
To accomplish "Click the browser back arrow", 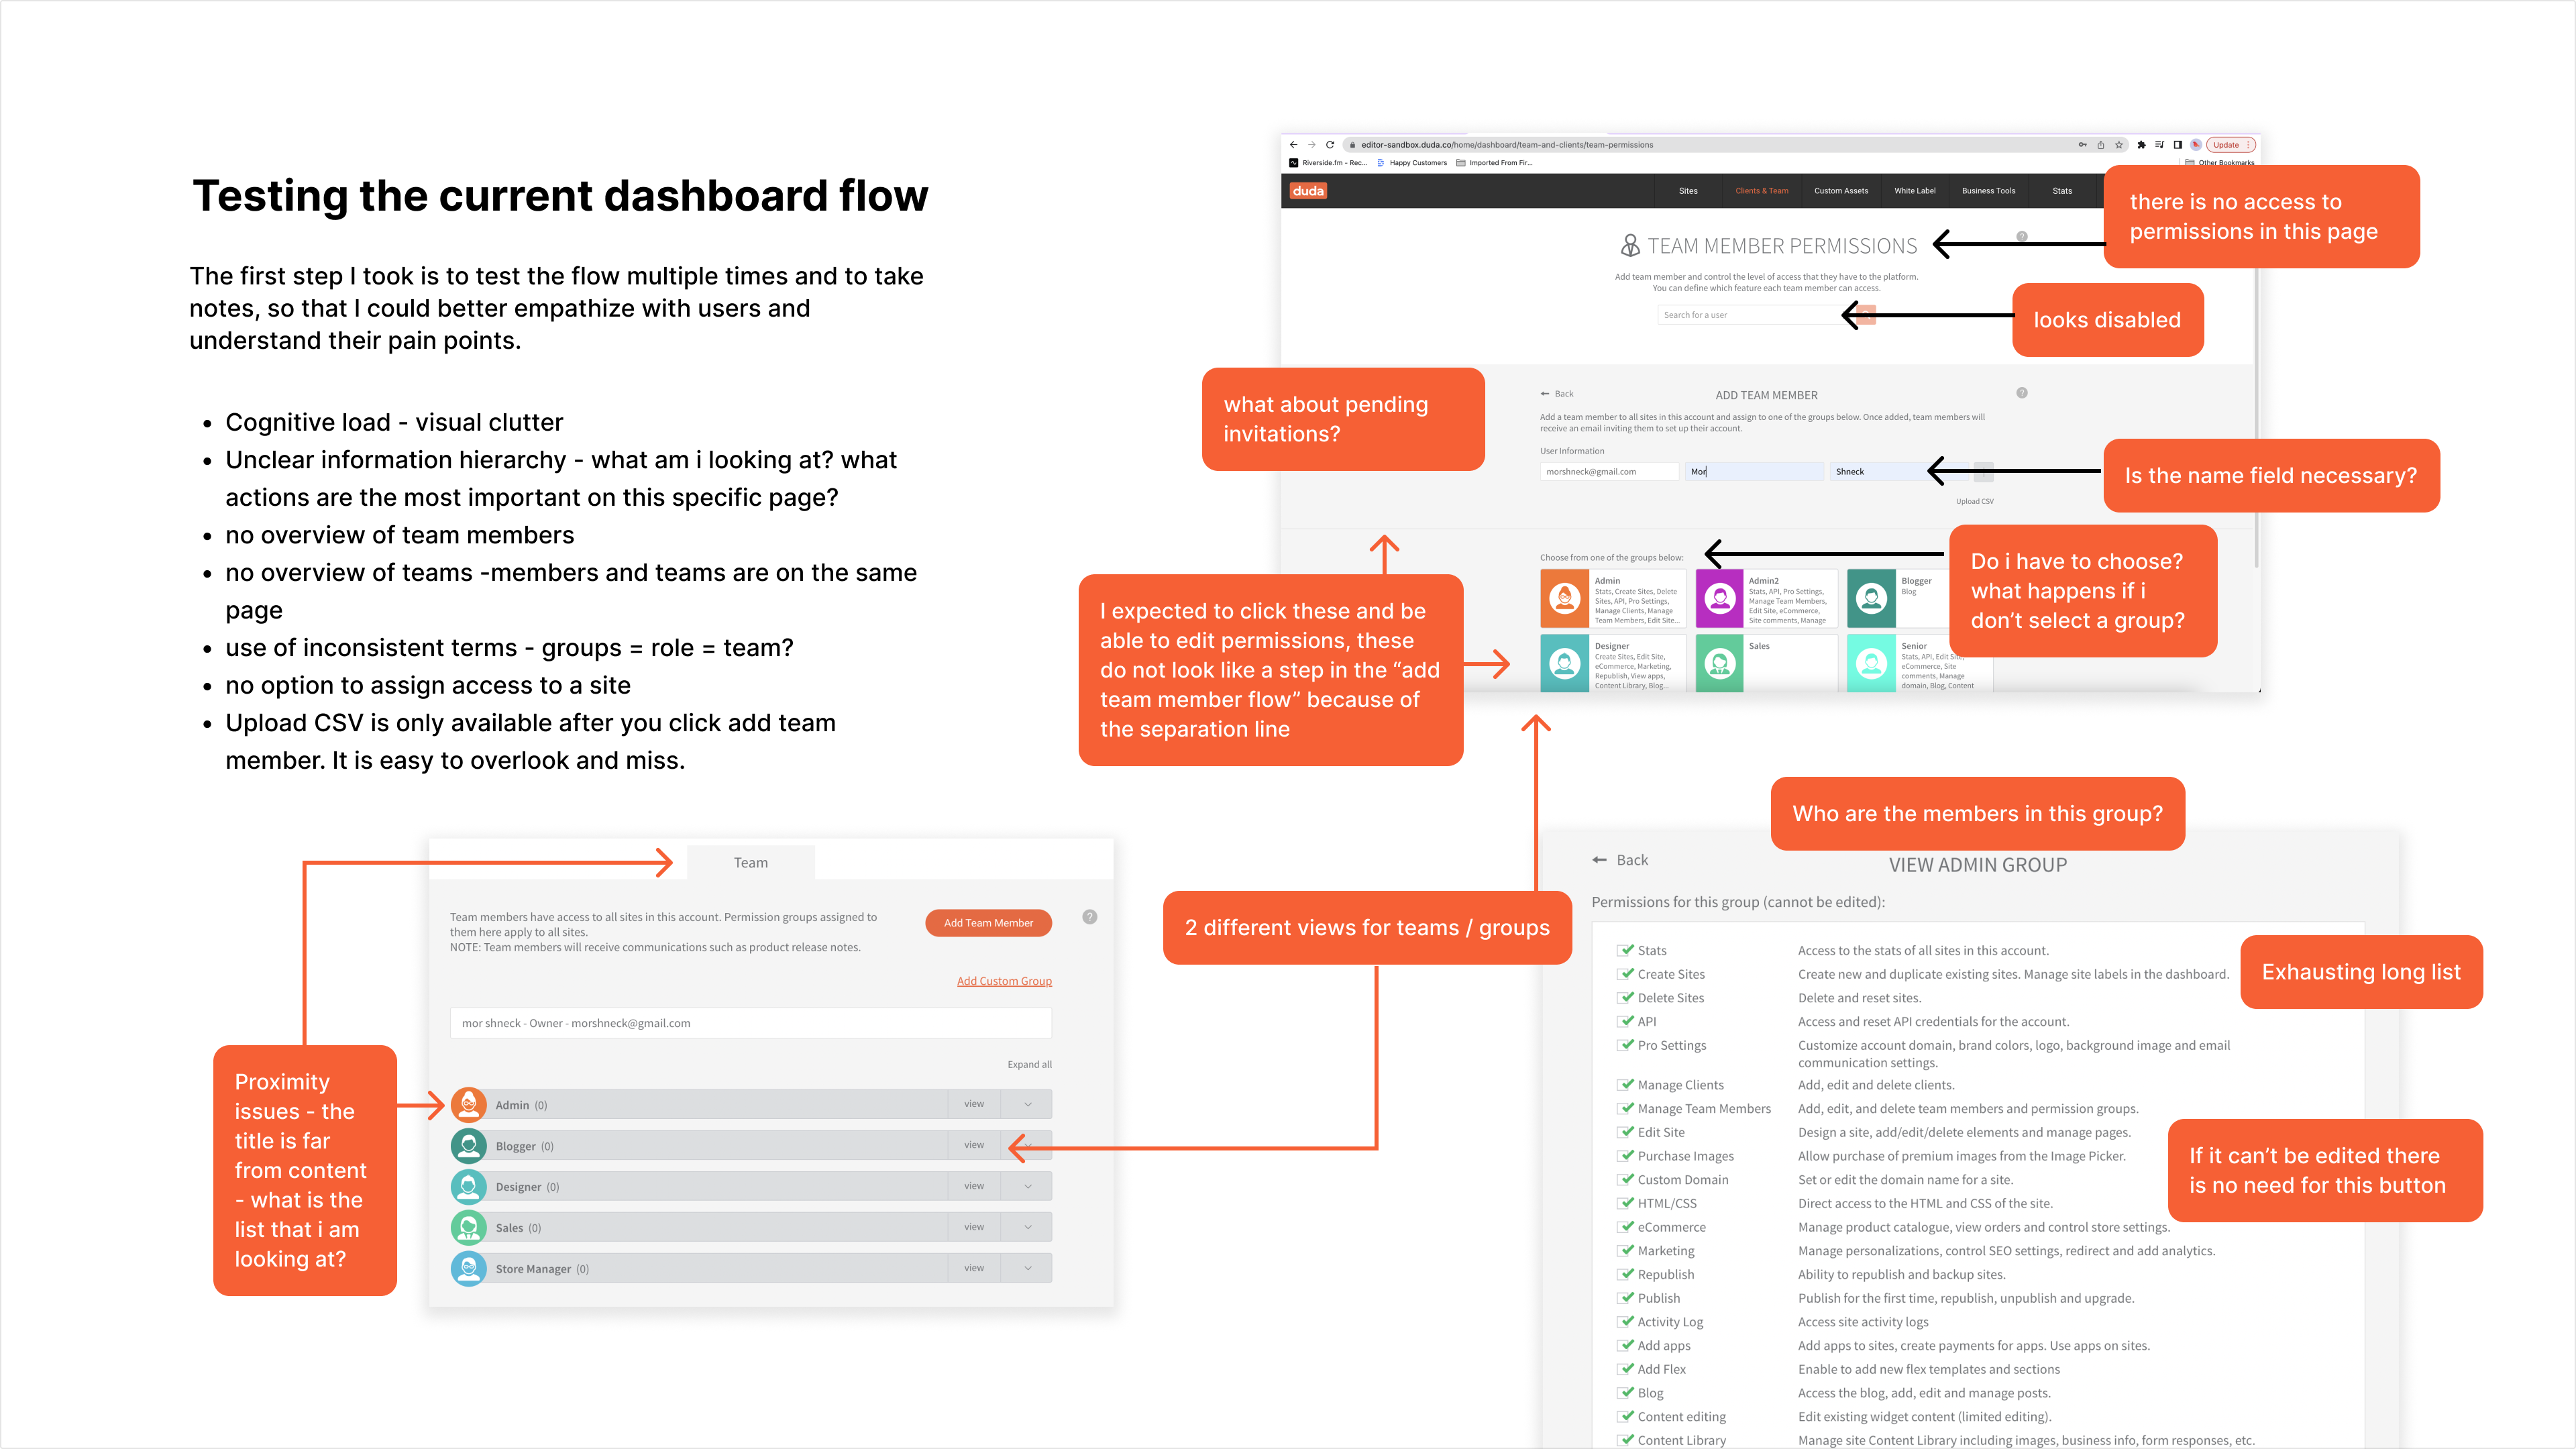I will (x=1293, y=145).
